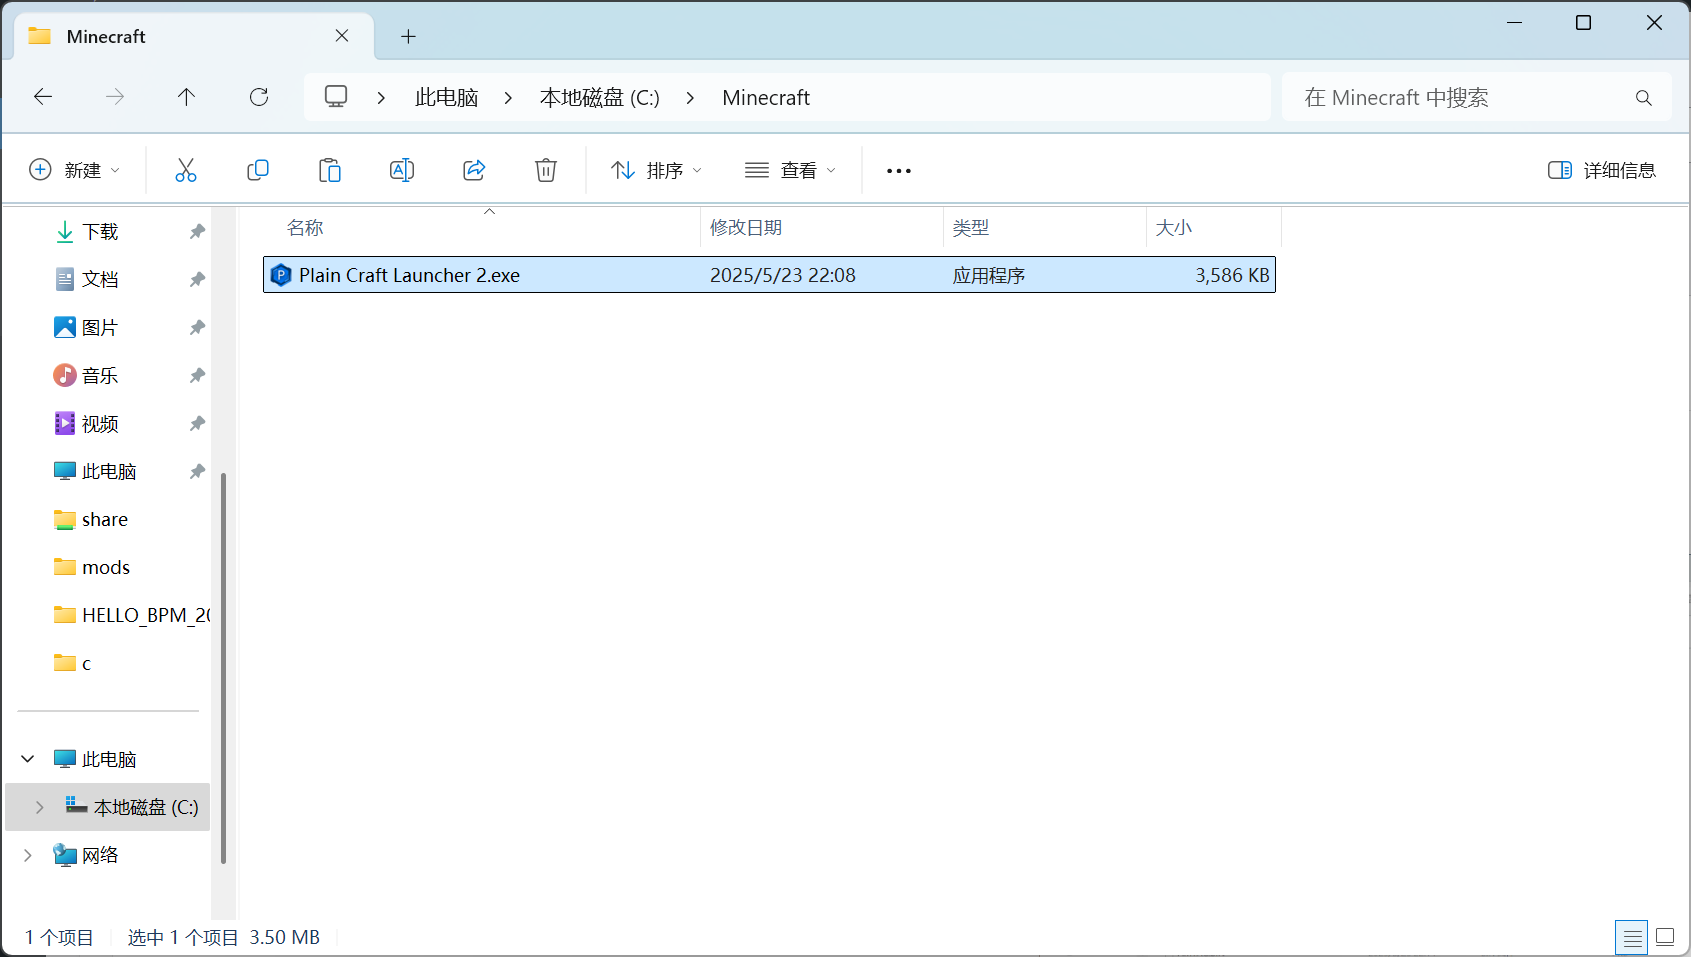Click the Share icon in toolbar

pos(474,170)
